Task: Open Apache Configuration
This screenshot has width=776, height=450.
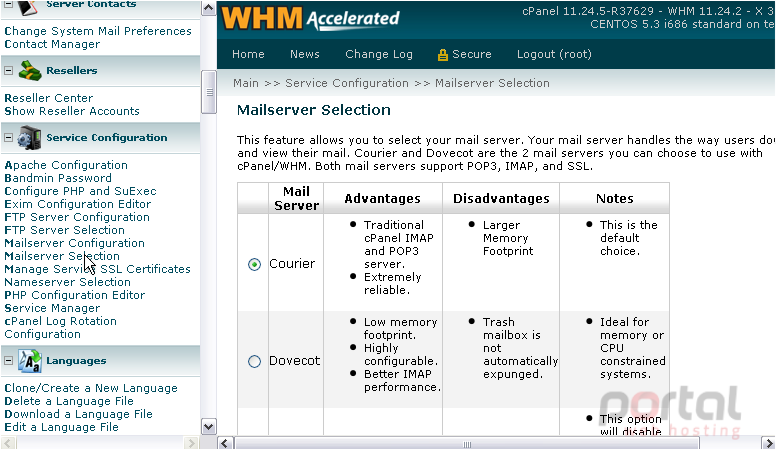Action: pos(66,165)
